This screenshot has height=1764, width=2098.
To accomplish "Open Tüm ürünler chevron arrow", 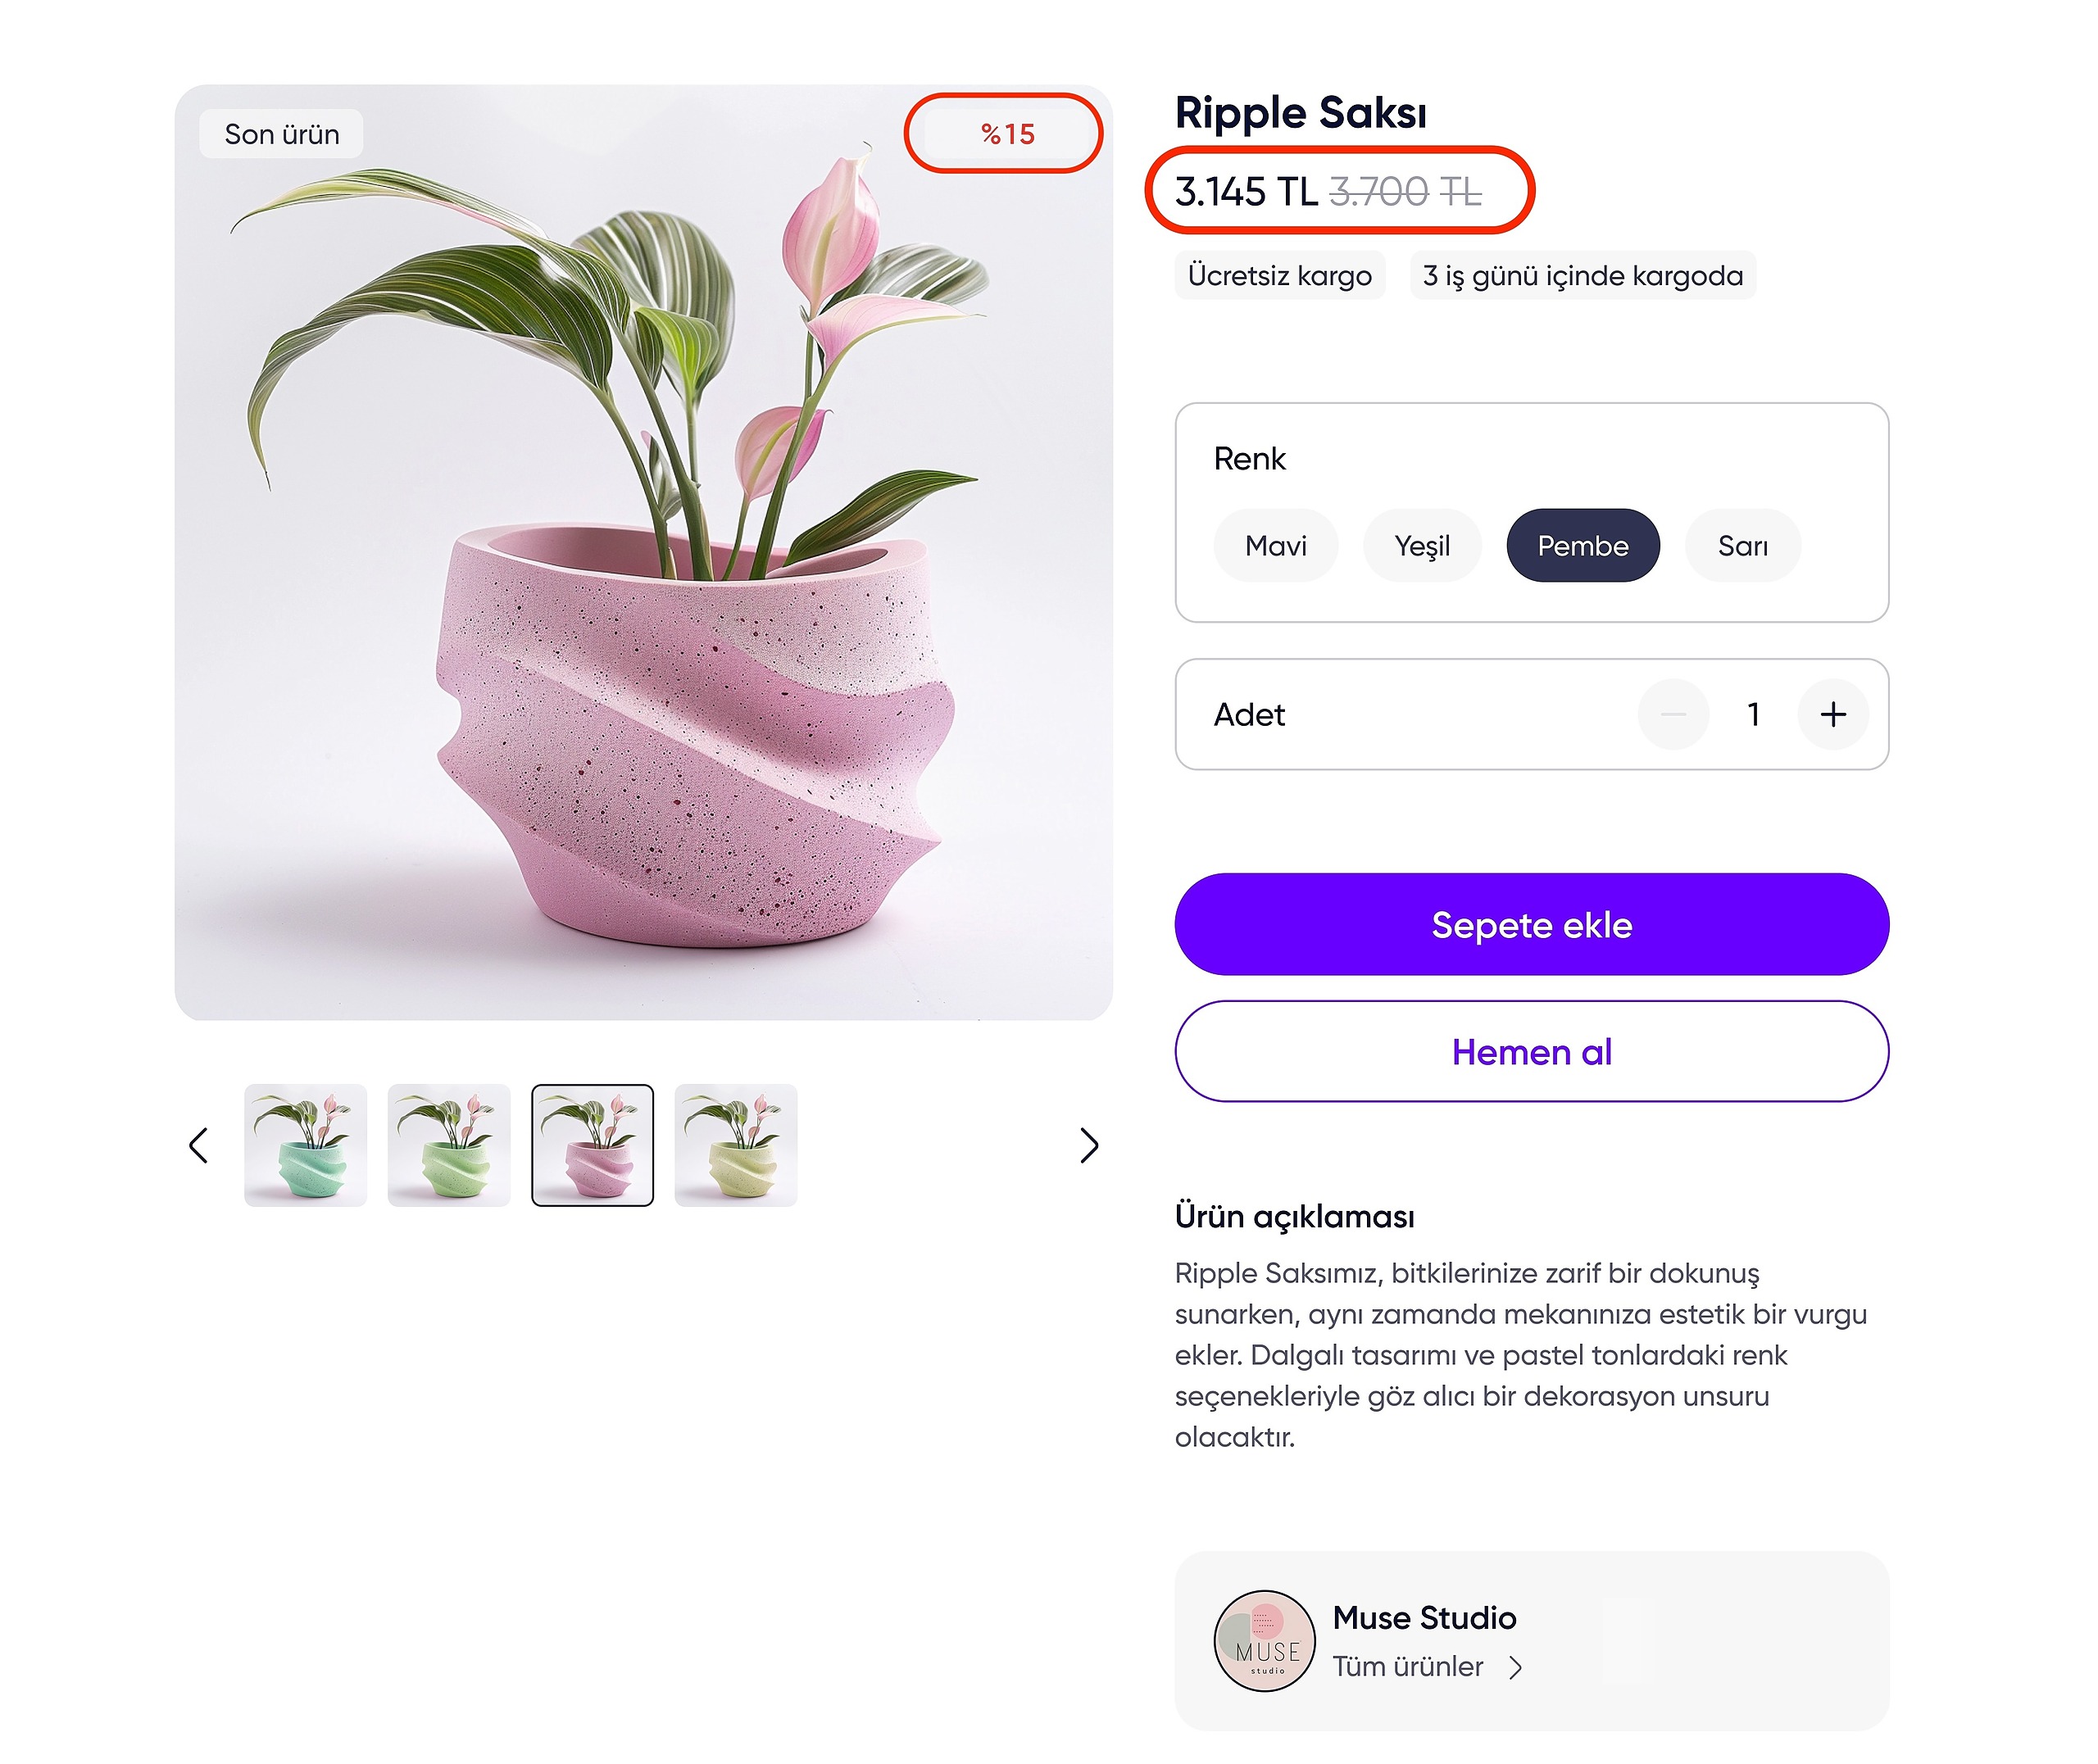I will [1516, 1667].
